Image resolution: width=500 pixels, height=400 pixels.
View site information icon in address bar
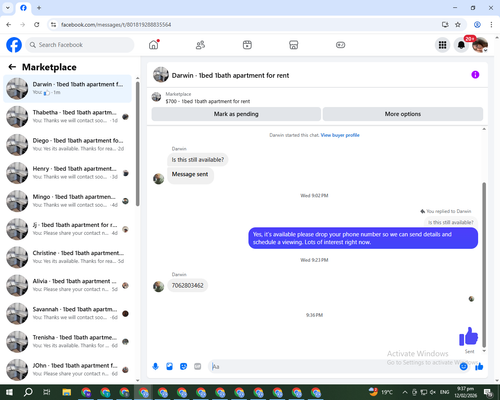[53, 24]
